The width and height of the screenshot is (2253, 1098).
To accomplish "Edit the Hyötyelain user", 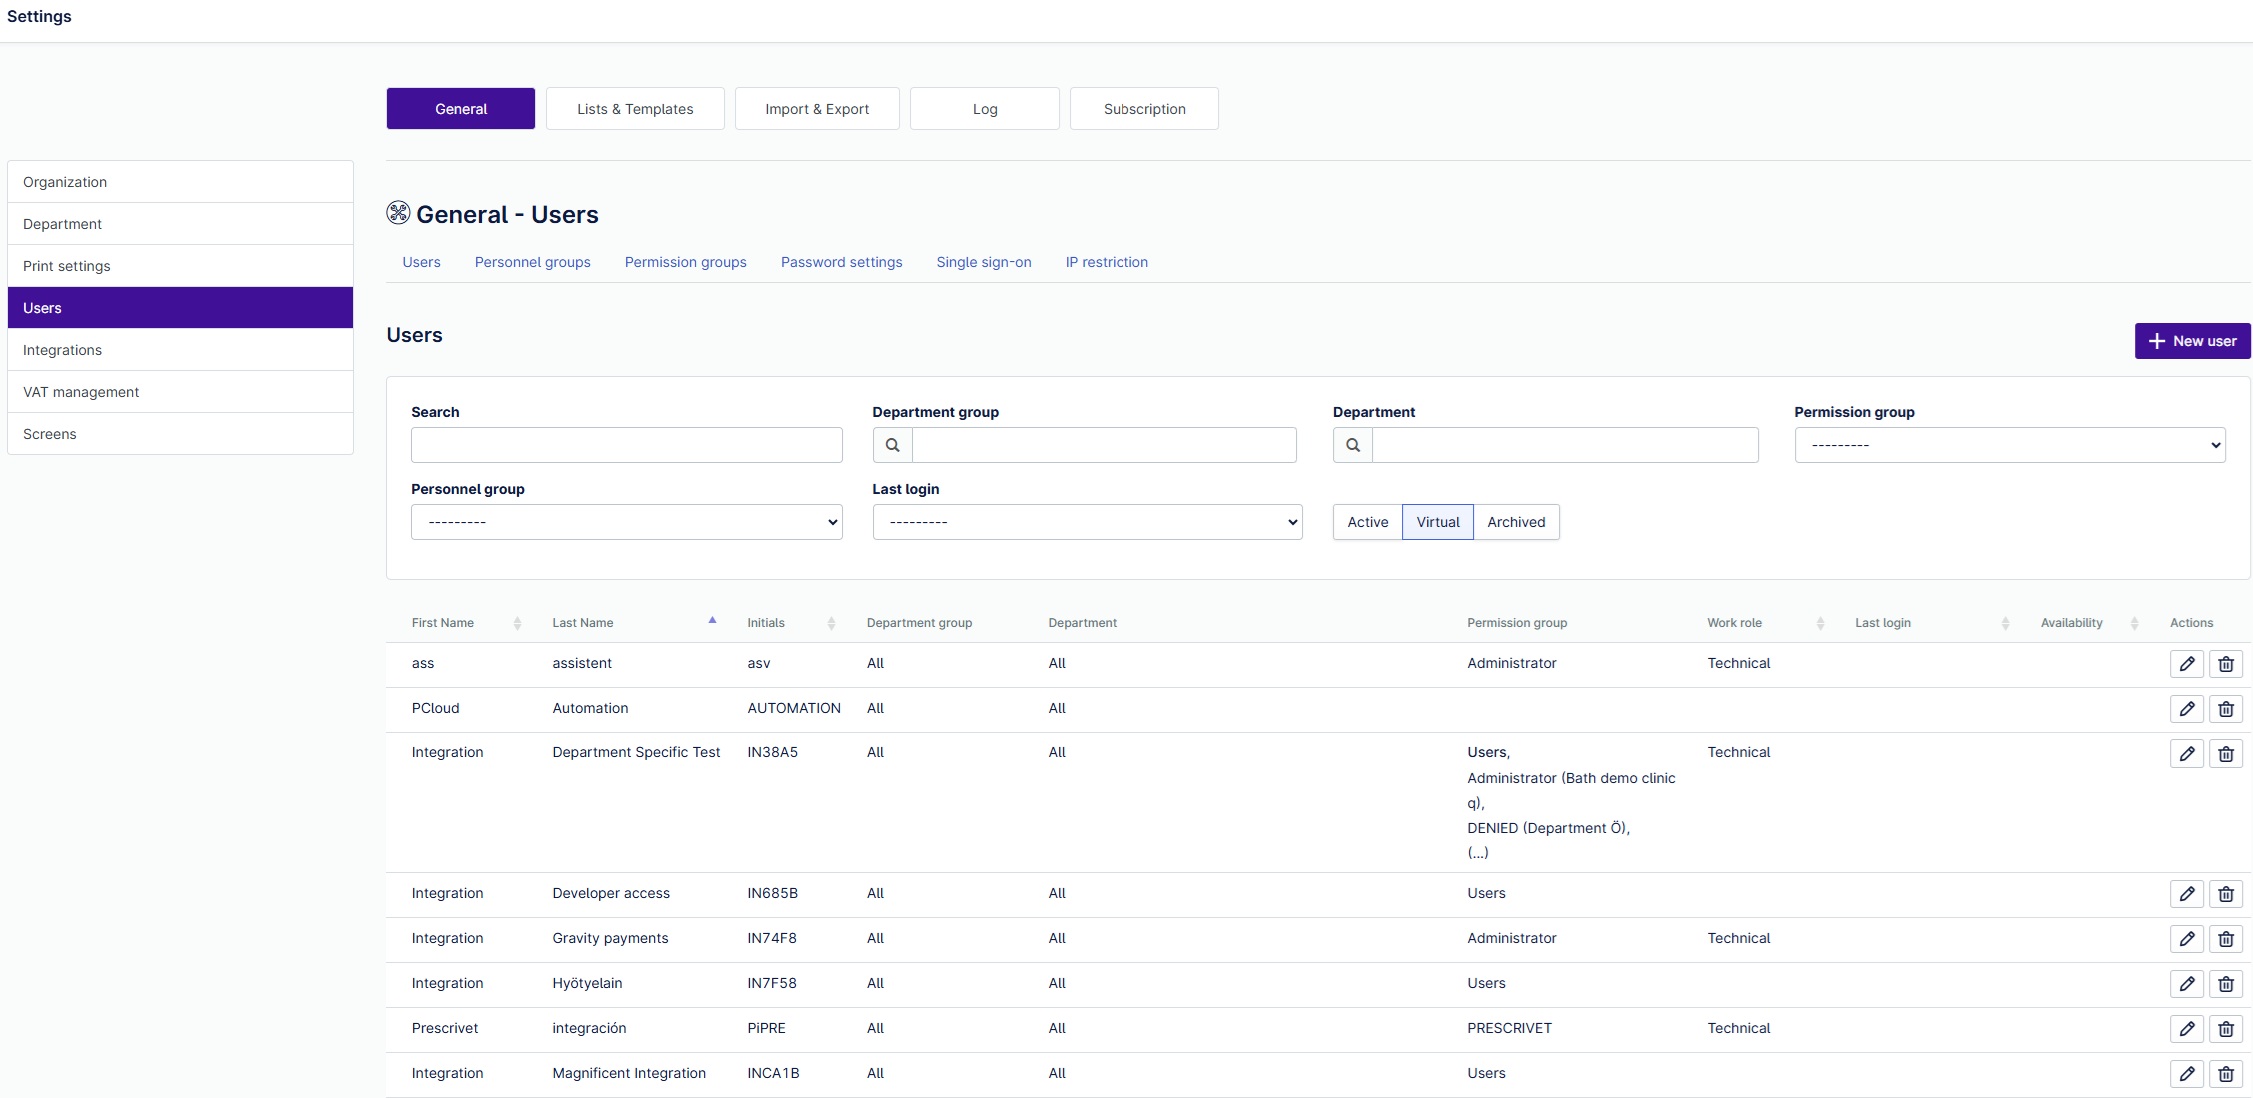I will pyautogui.click(x=2187, y=984).
